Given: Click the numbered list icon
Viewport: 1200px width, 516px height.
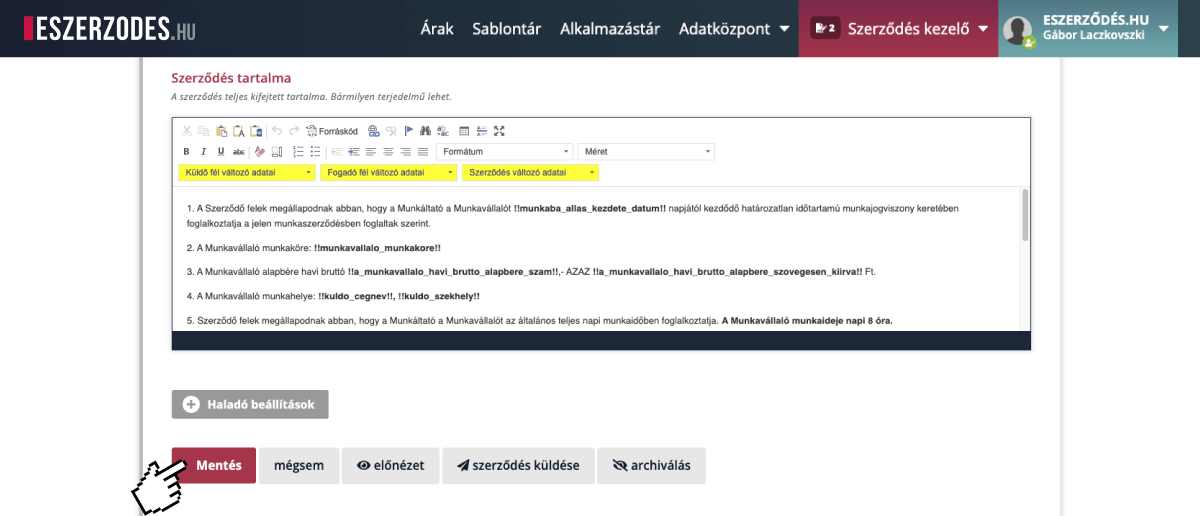Looking at the screenshot, I should point(298,152).
